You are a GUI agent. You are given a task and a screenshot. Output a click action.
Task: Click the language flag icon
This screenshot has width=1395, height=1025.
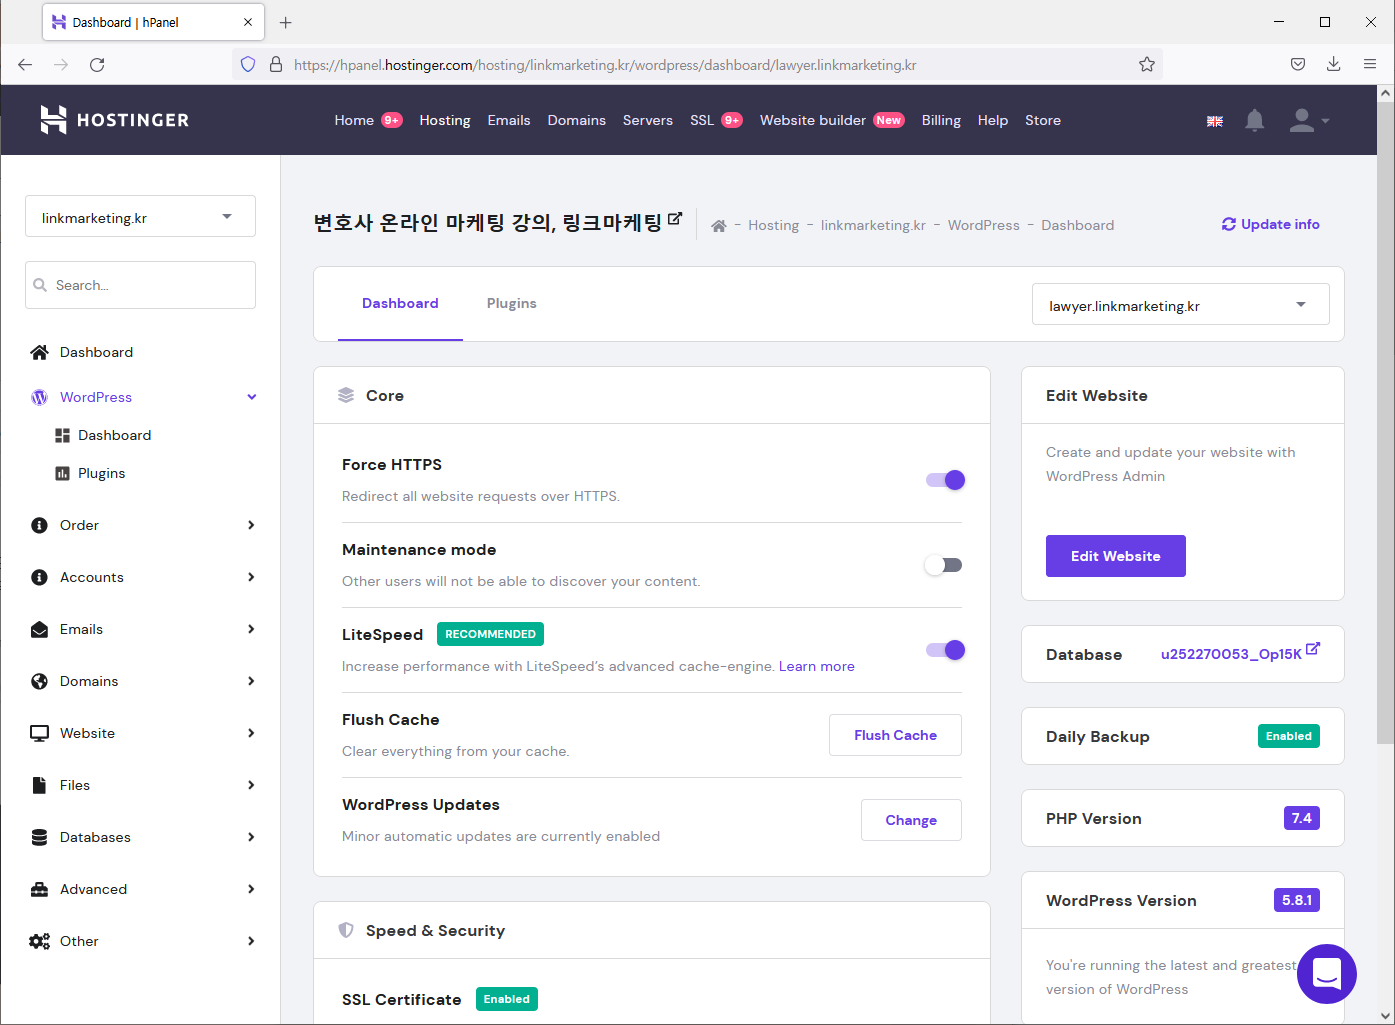[x=1215, y=121]
